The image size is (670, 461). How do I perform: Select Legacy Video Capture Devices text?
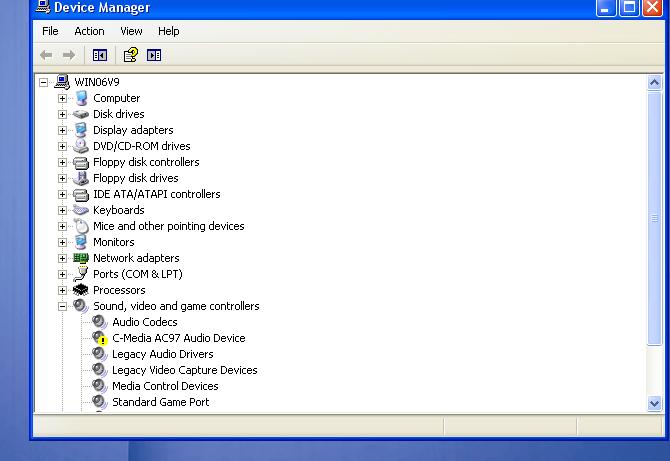185,370
